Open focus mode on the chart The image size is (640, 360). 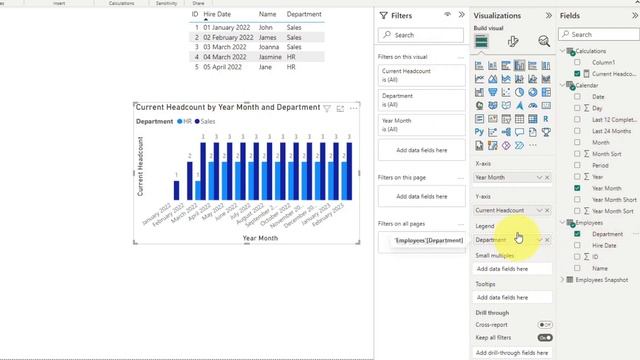340,109
